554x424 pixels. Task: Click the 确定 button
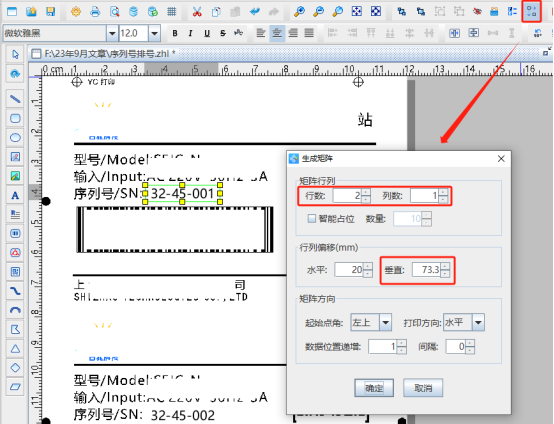pyautogui.click(x=374, y=388)
